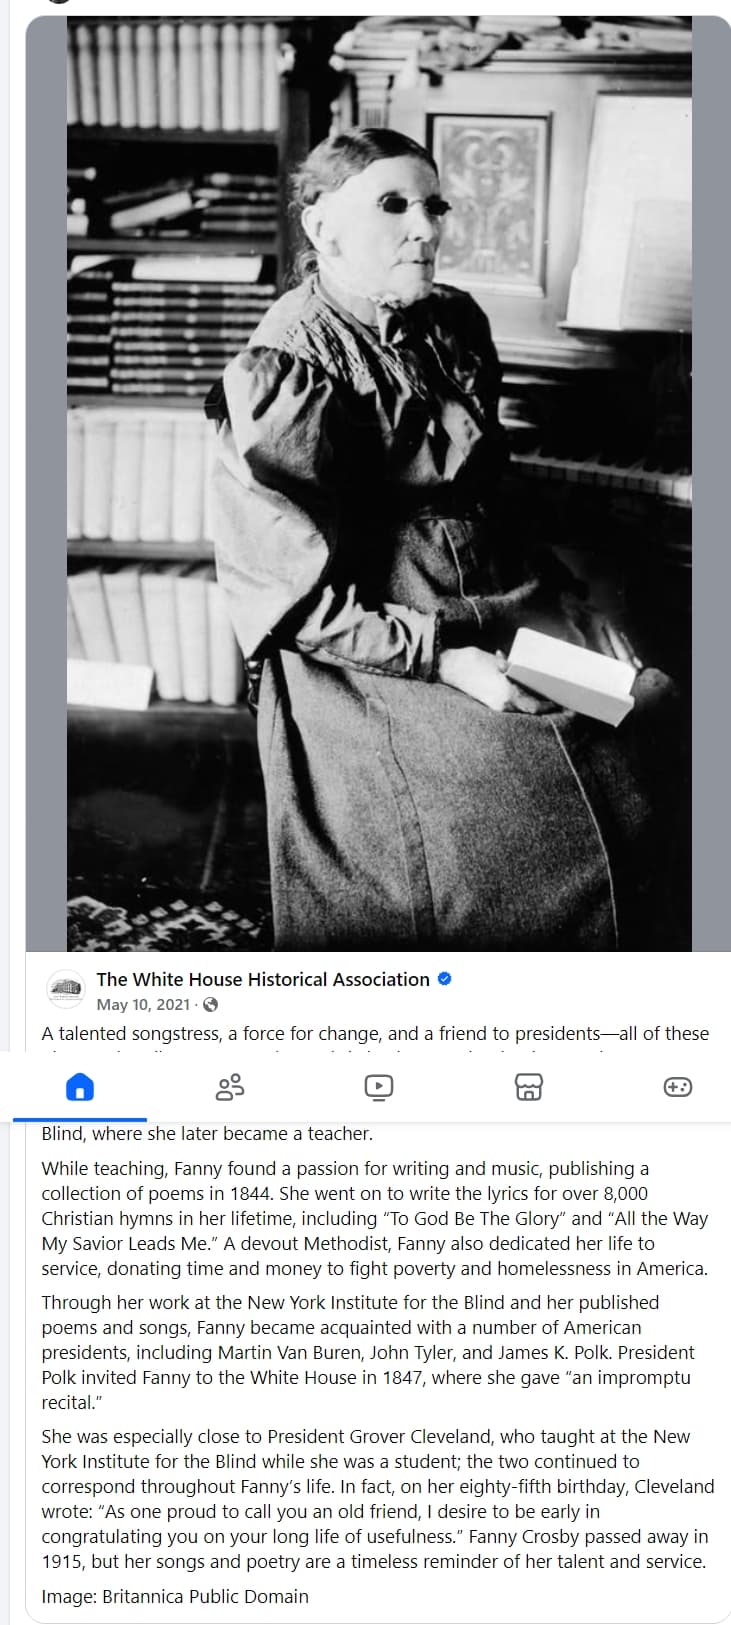Open The White House Historical Association page name

pyautogui.click(x=263, y=979)
